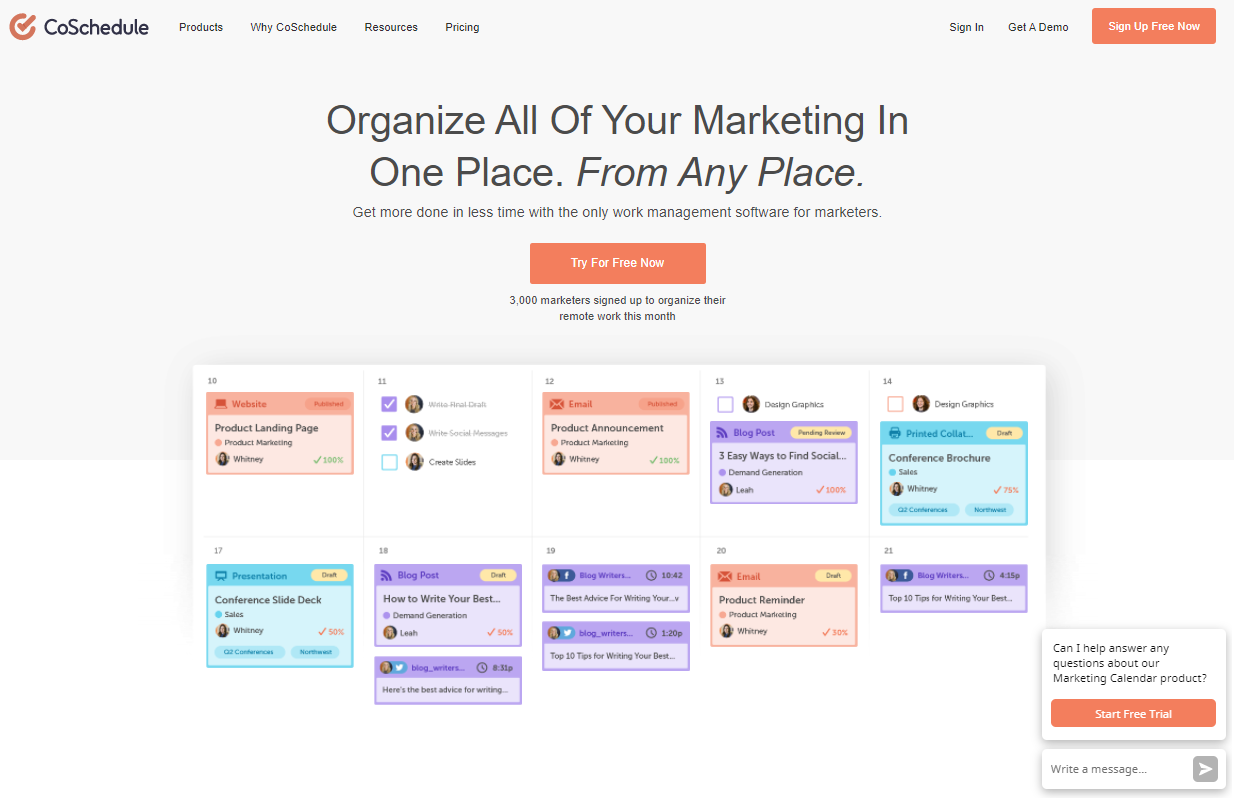Click Whitney's avatar on Product Reminder card
1234x798 pixels.
pos(726,631)
